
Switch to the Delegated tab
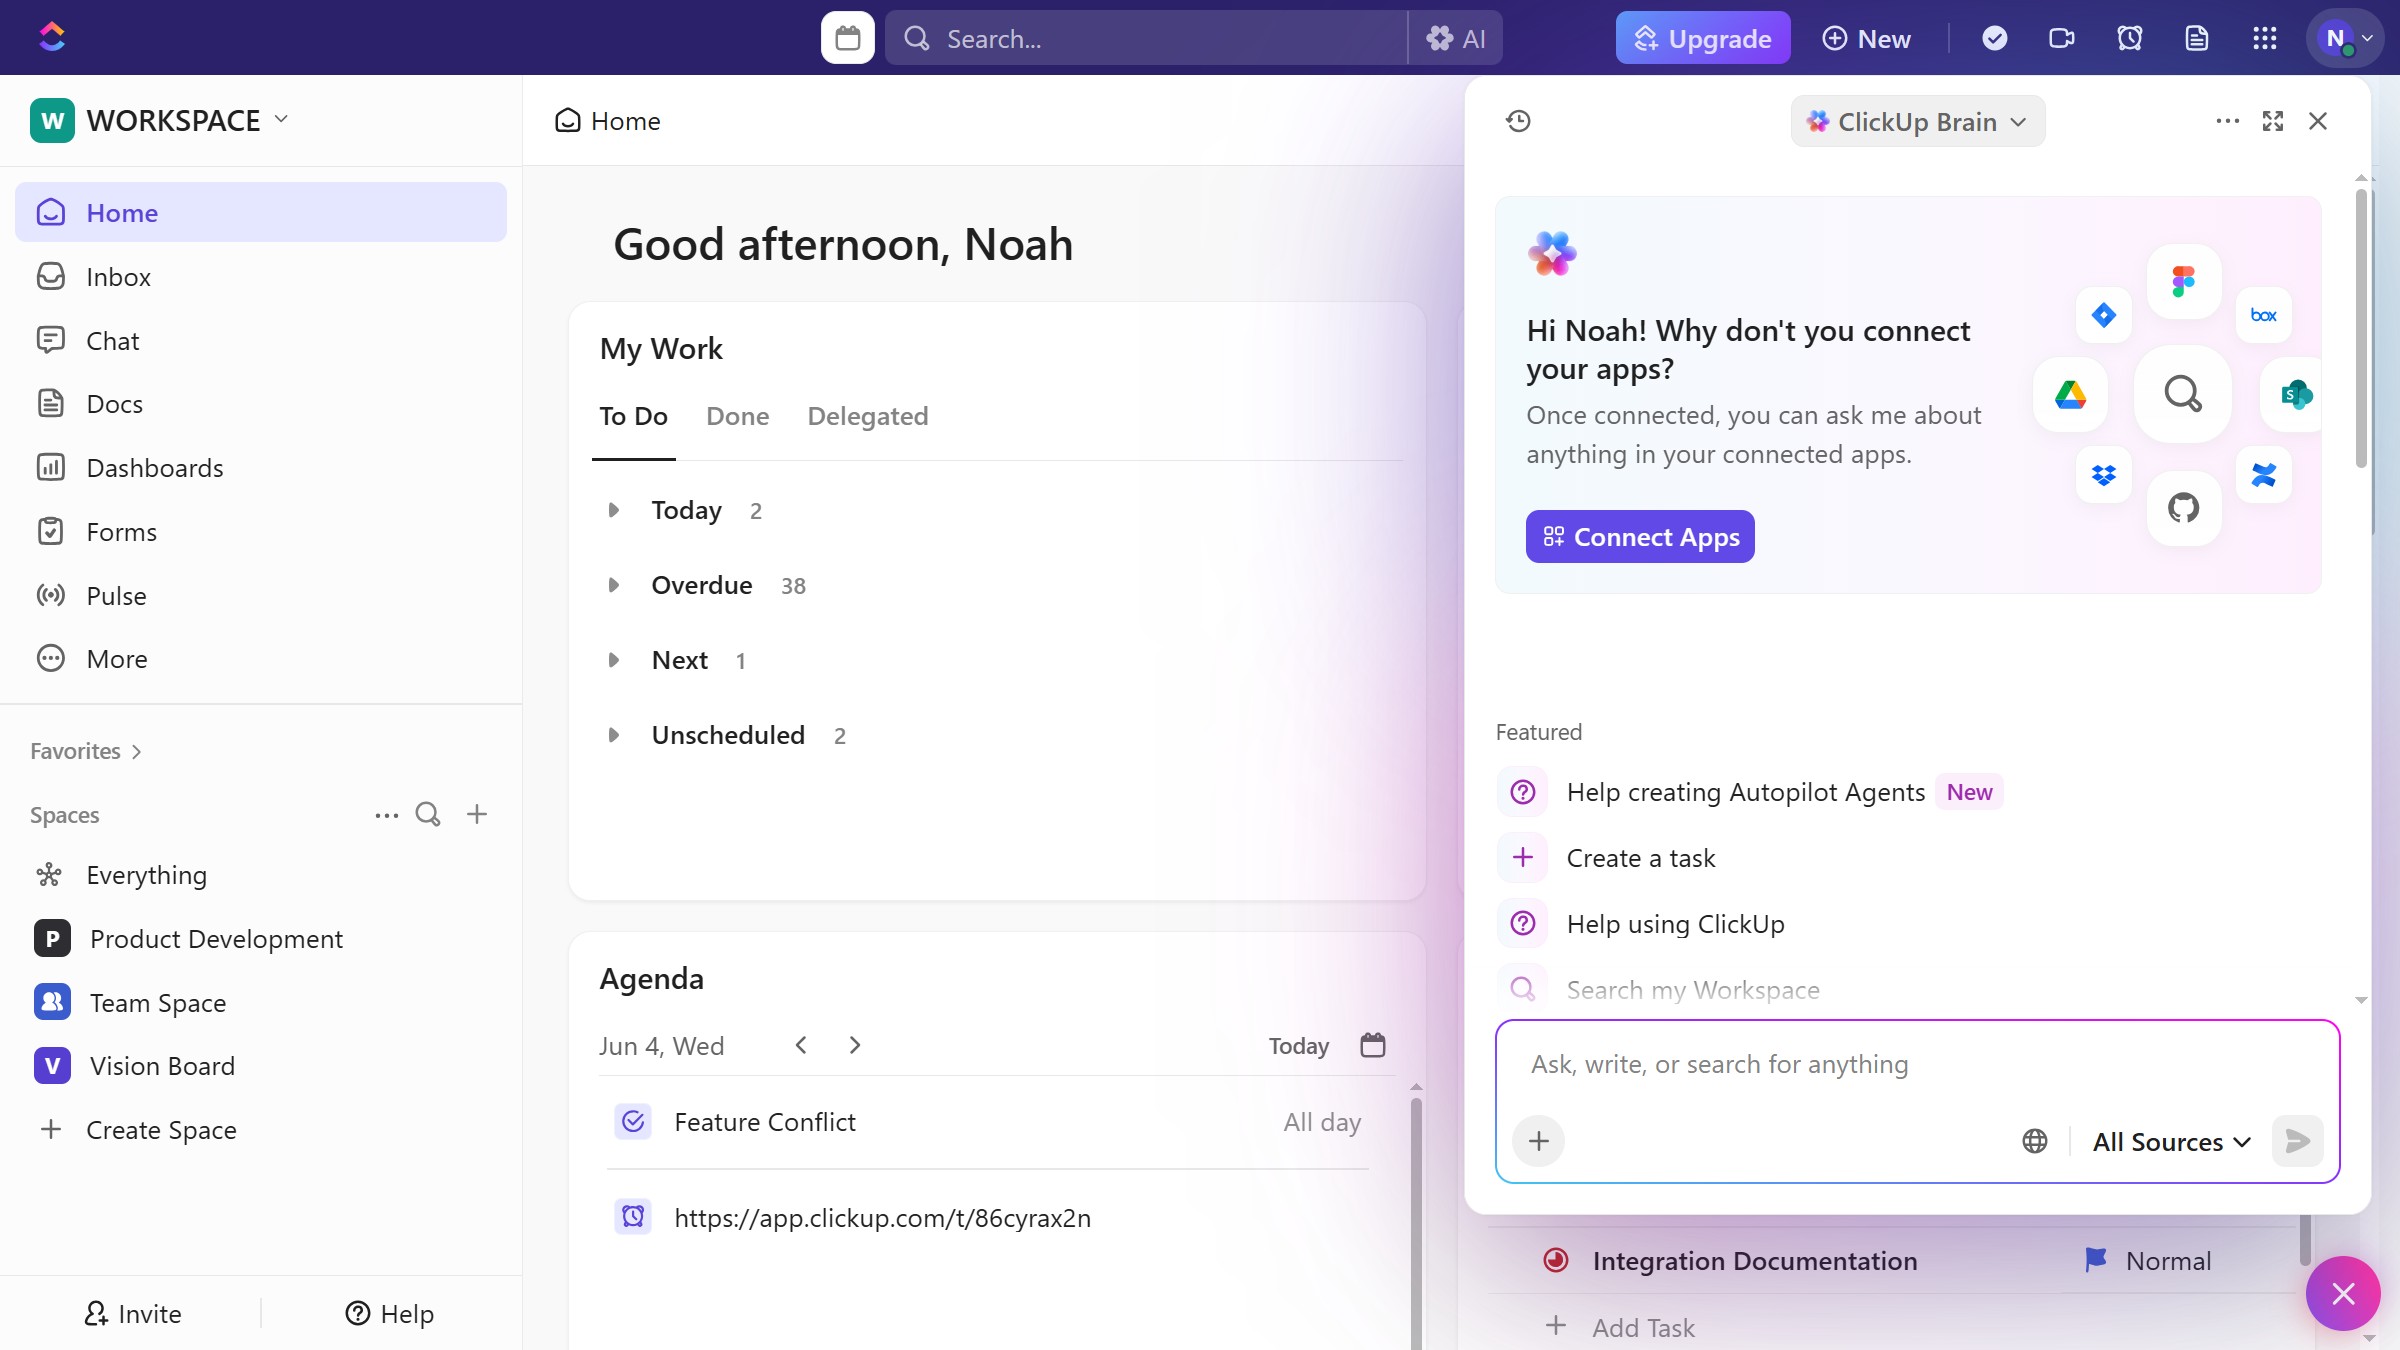pos(867,416)
